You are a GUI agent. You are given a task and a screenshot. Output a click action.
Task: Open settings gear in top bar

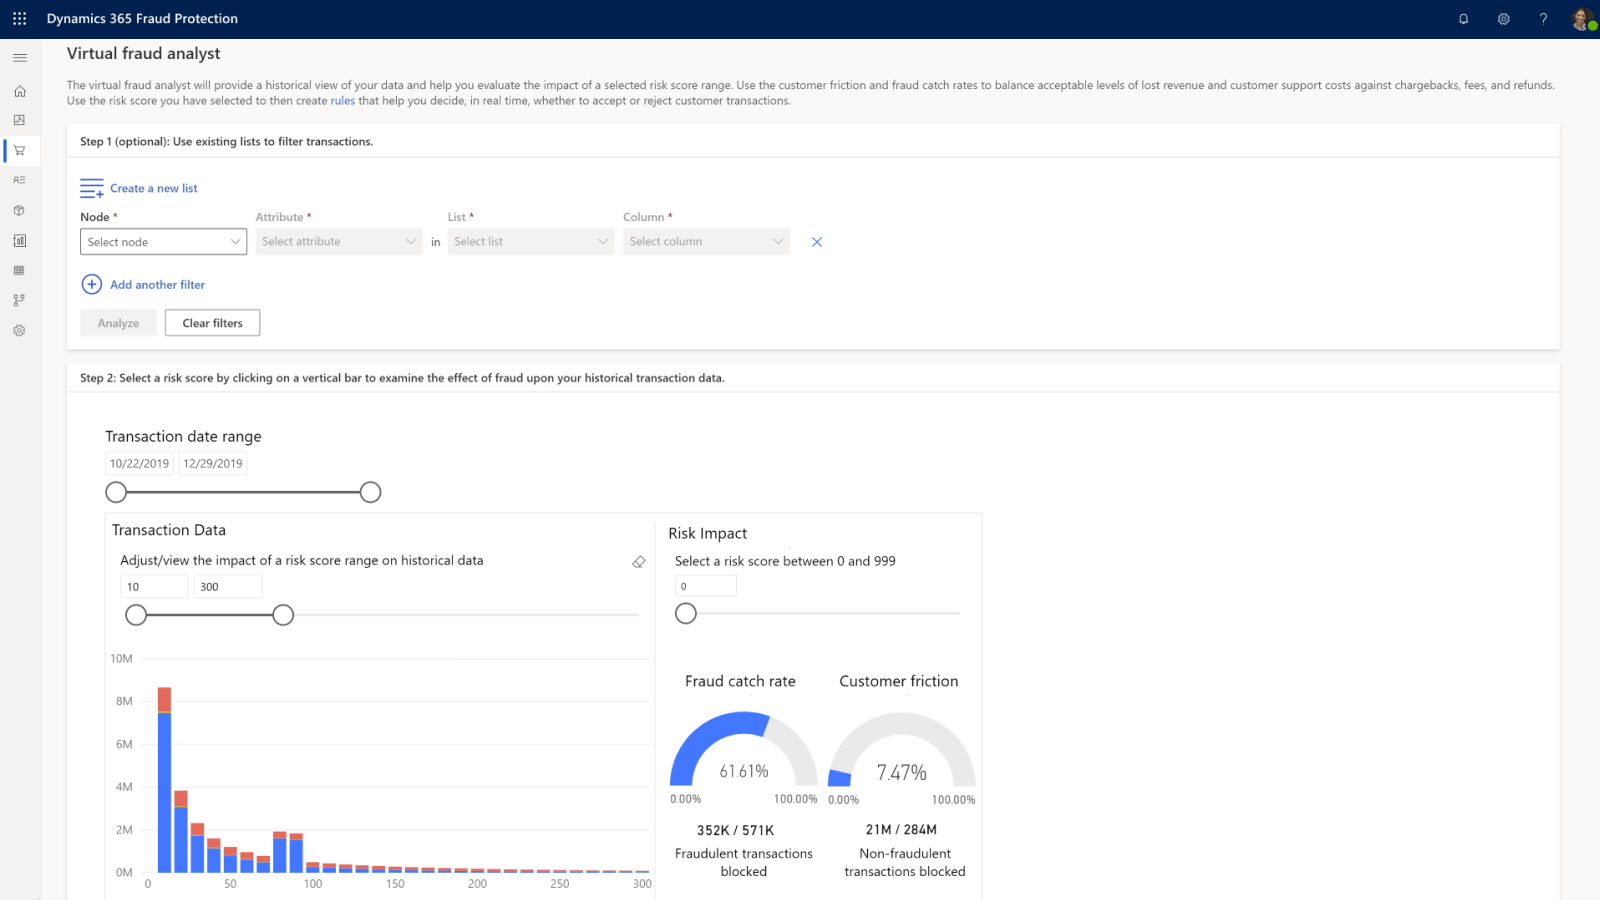(1503, 19)
